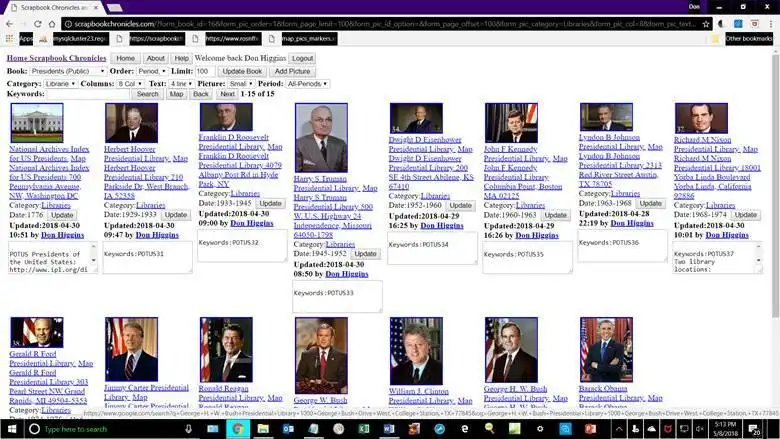Bookmark this page with the star icon
780x439 pixels.
(706, 24)
